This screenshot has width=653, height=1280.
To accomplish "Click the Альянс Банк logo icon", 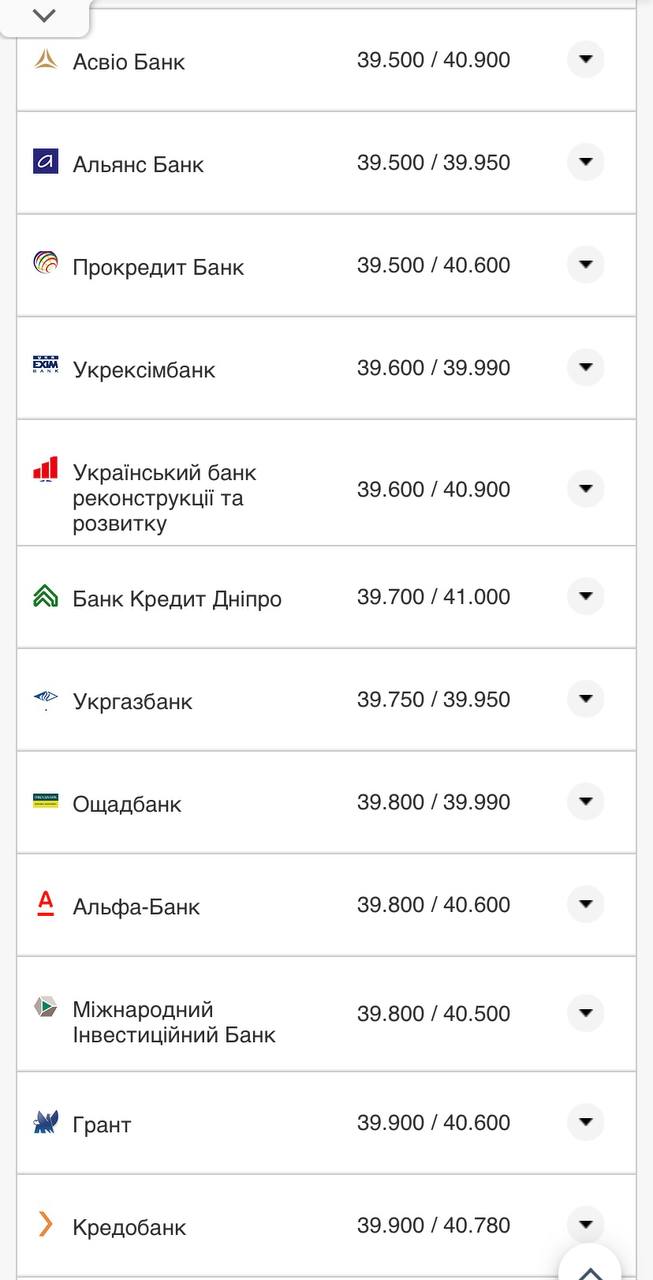I will 44,163.
